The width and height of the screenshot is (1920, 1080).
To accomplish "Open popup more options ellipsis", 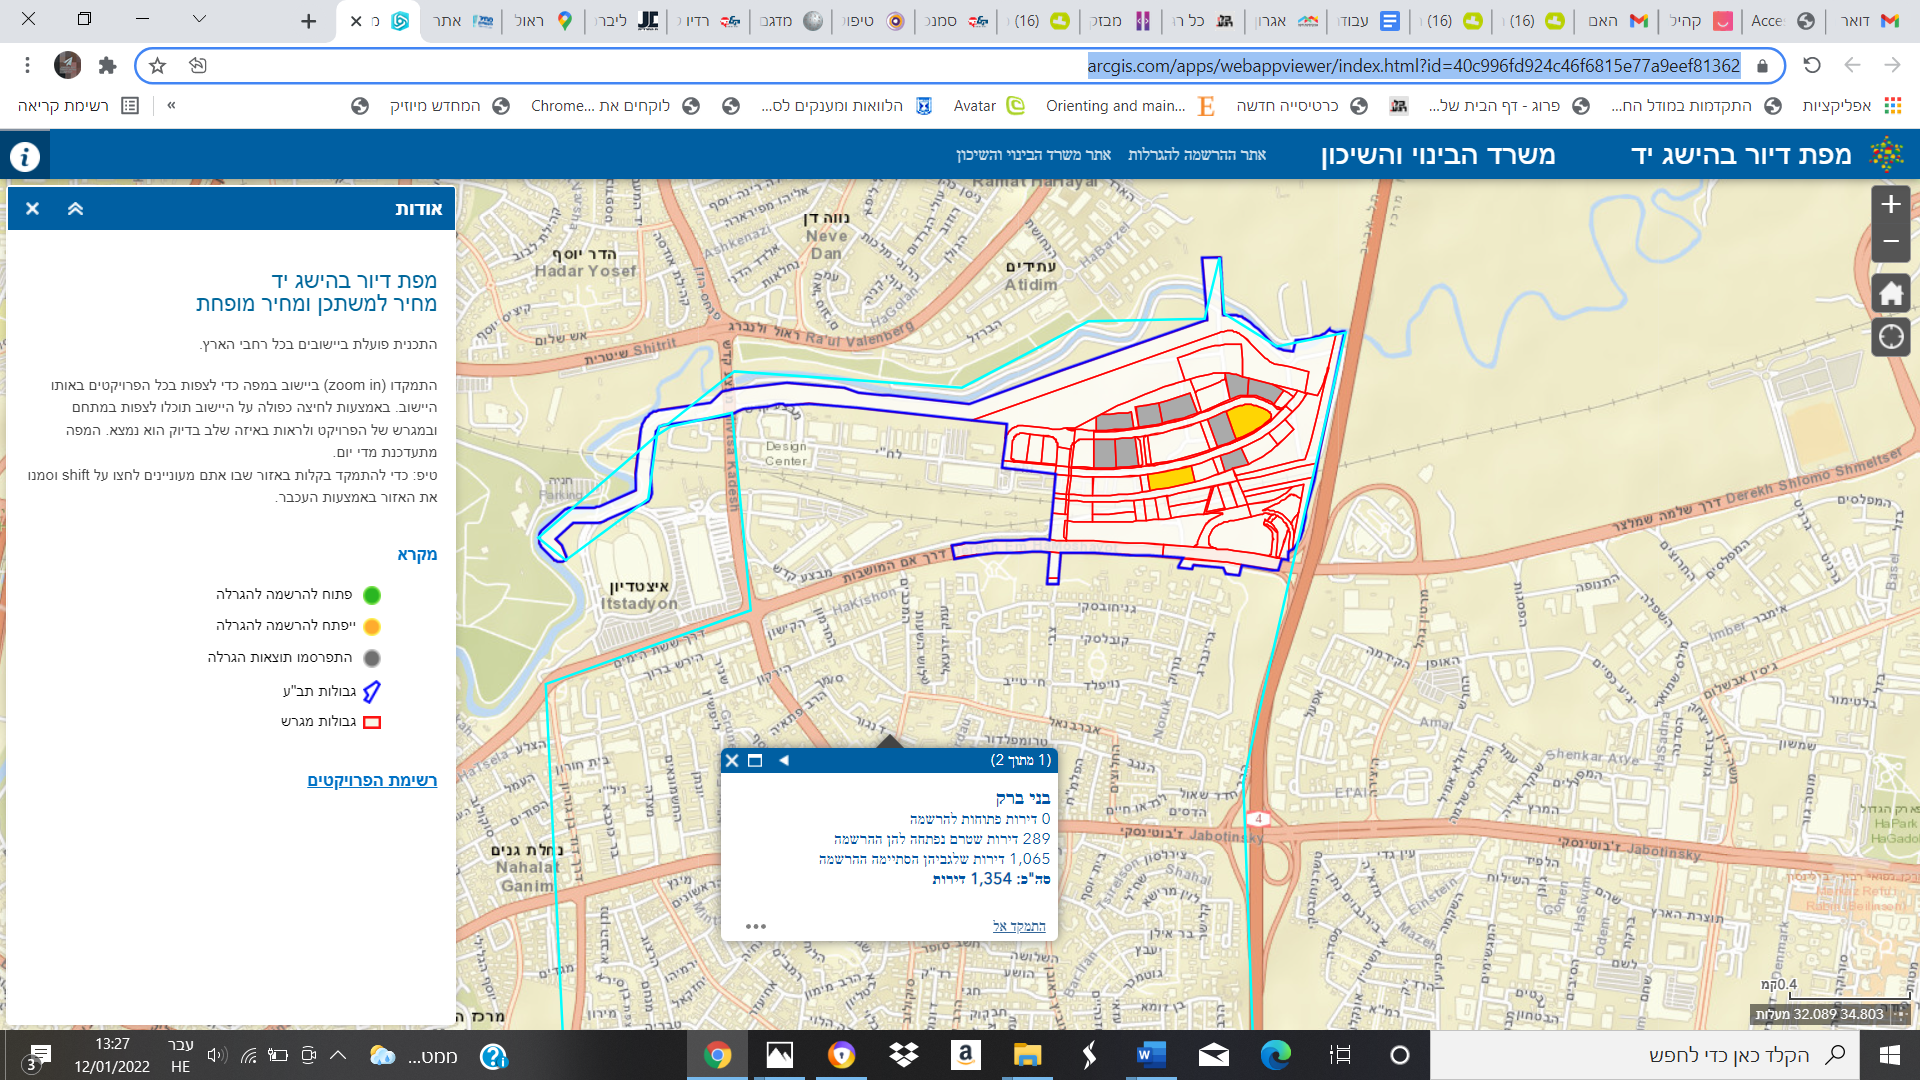I will 755,926.
